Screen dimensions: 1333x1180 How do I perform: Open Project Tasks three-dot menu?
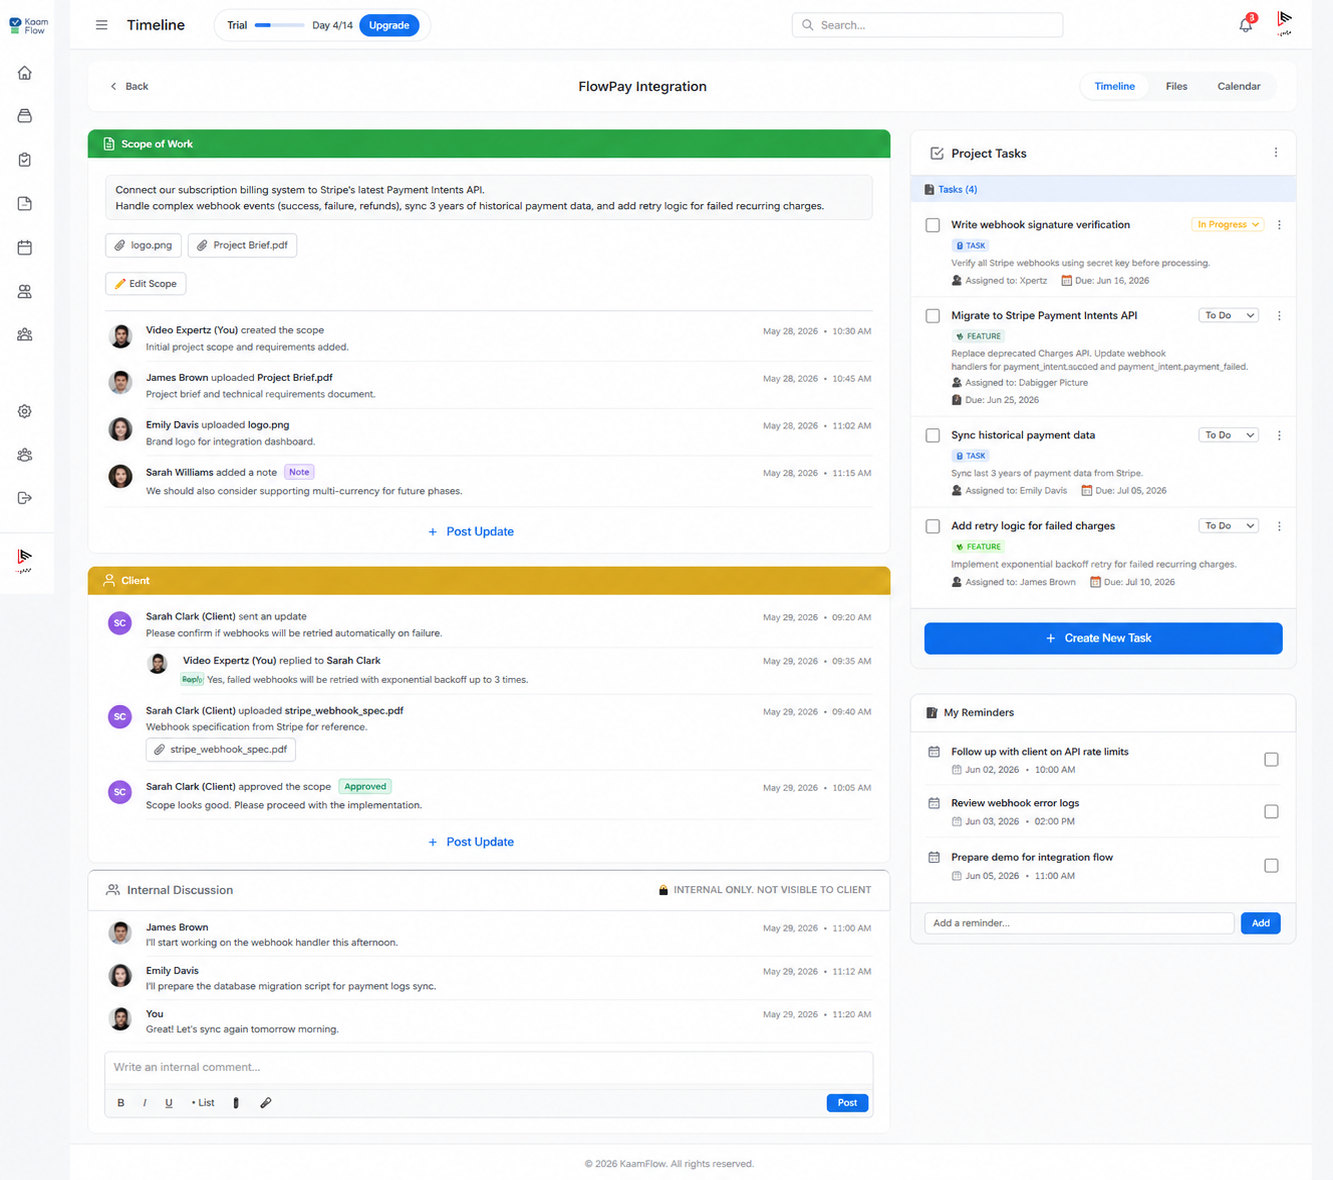[x=1275, y=153]
